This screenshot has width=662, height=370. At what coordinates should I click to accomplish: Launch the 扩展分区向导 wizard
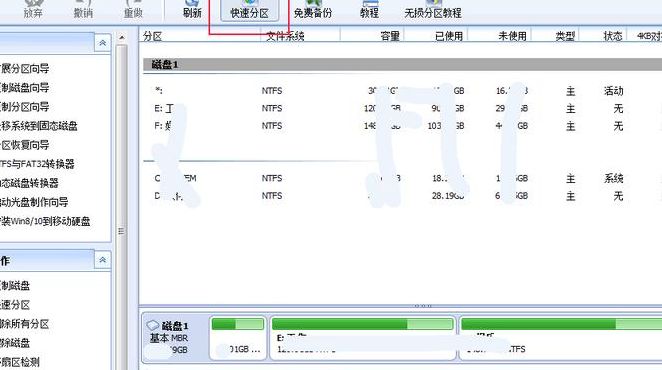click(x=24, y=68)
